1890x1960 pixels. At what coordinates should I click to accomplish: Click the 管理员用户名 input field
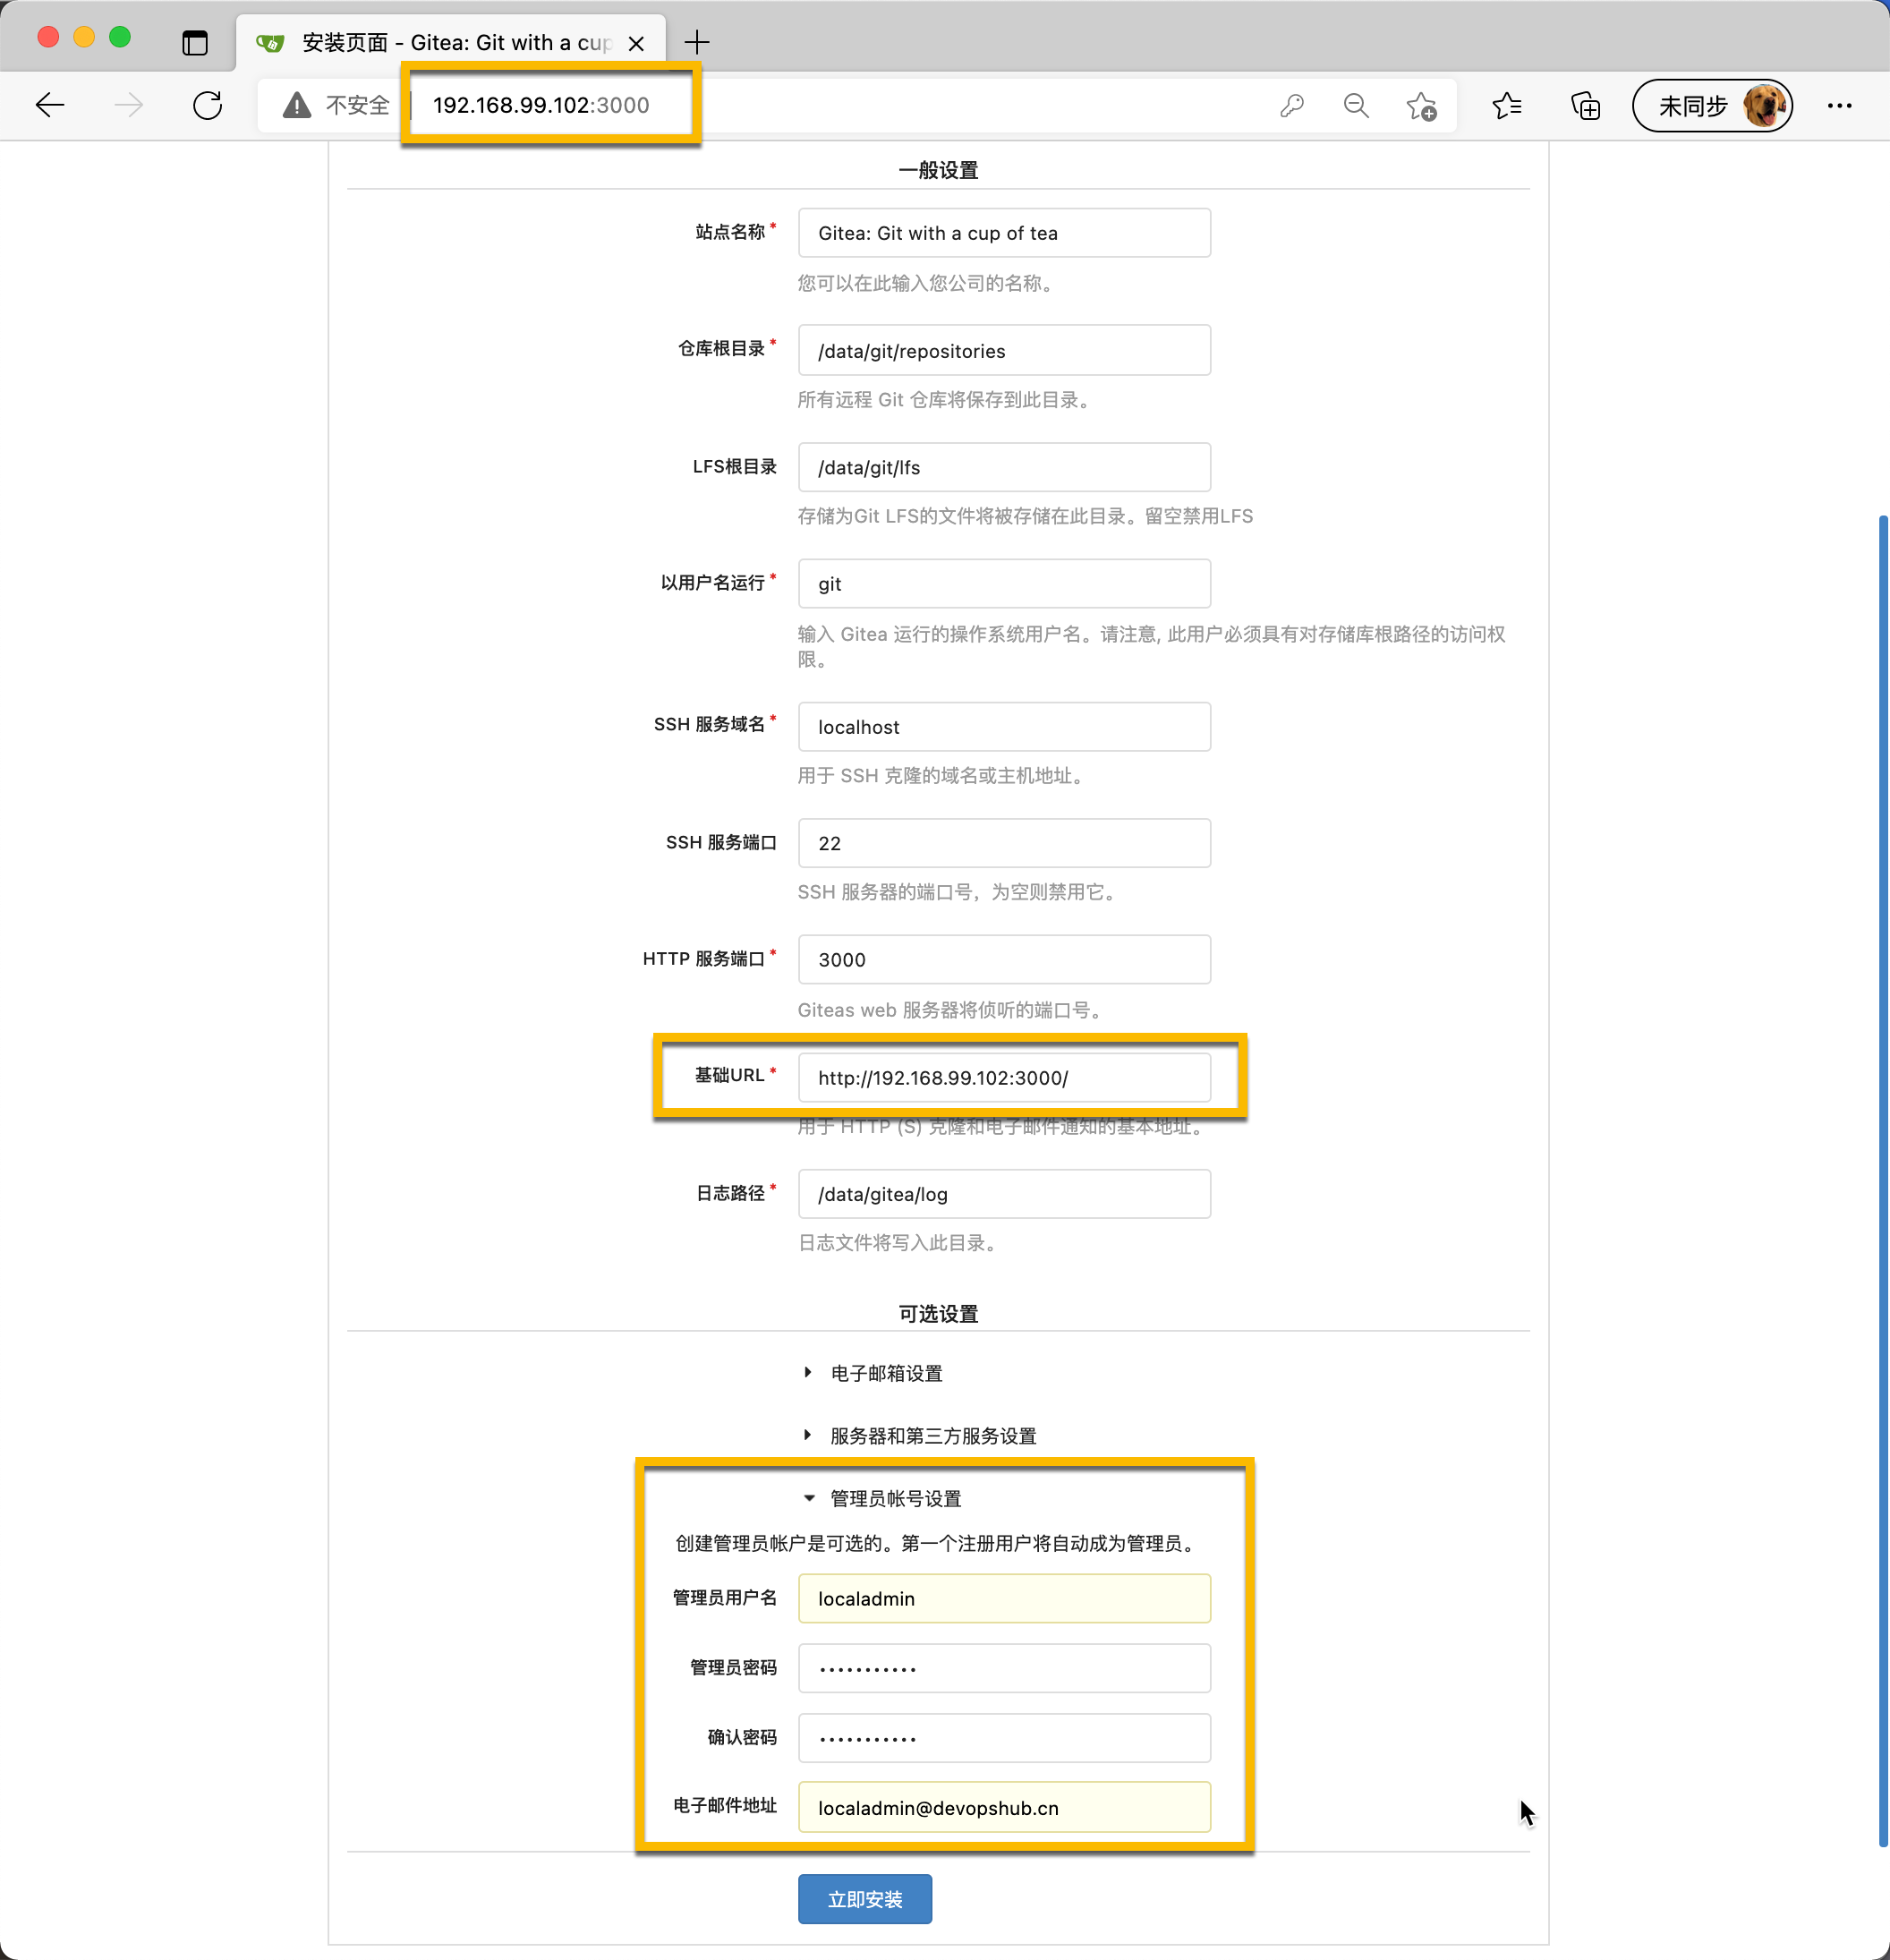point(1003,1598)
